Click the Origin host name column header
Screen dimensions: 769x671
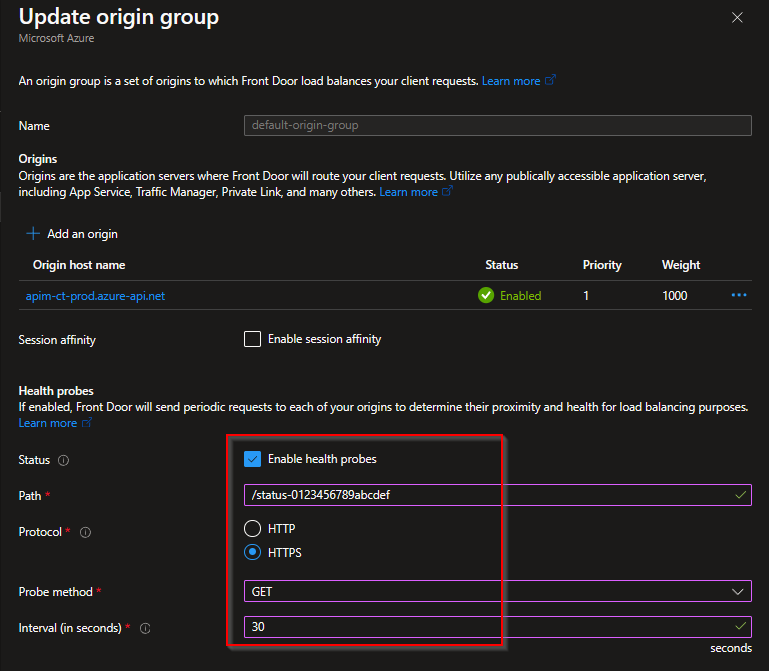pos(79,265)
